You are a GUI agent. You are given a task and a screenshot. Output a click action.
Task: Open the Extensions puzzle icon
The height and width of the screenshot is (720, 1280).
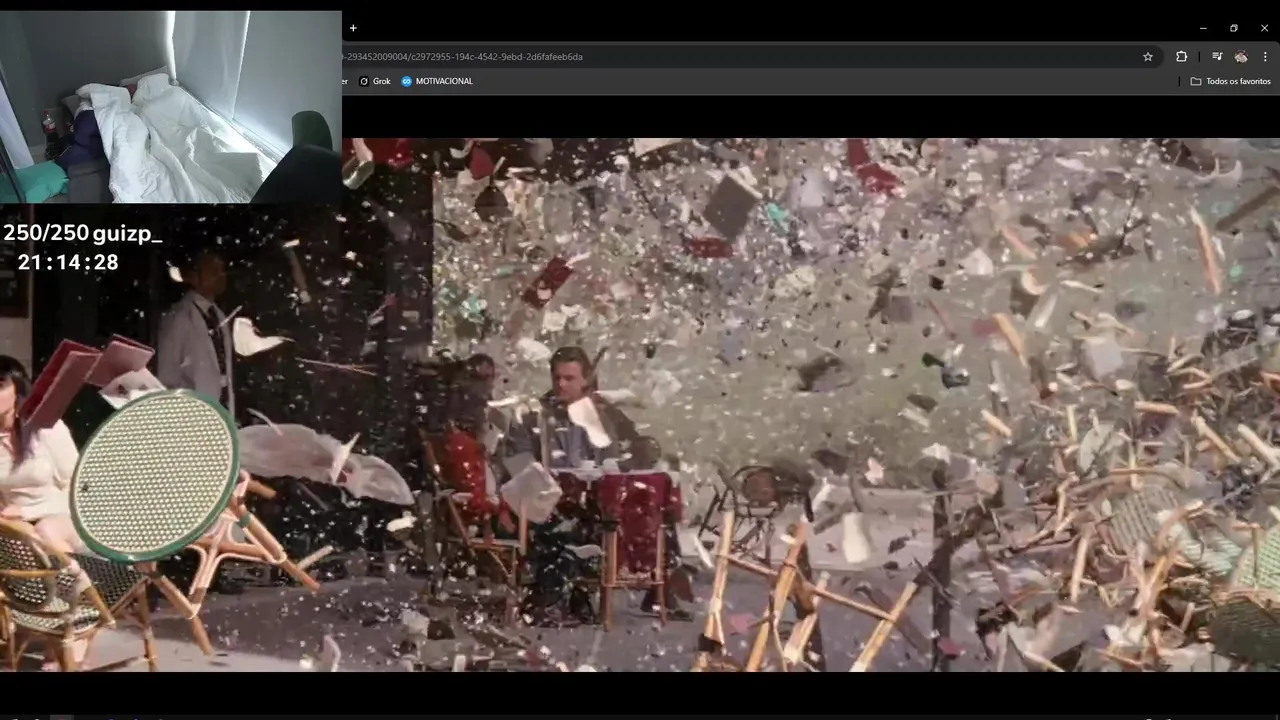(1181, 57)
